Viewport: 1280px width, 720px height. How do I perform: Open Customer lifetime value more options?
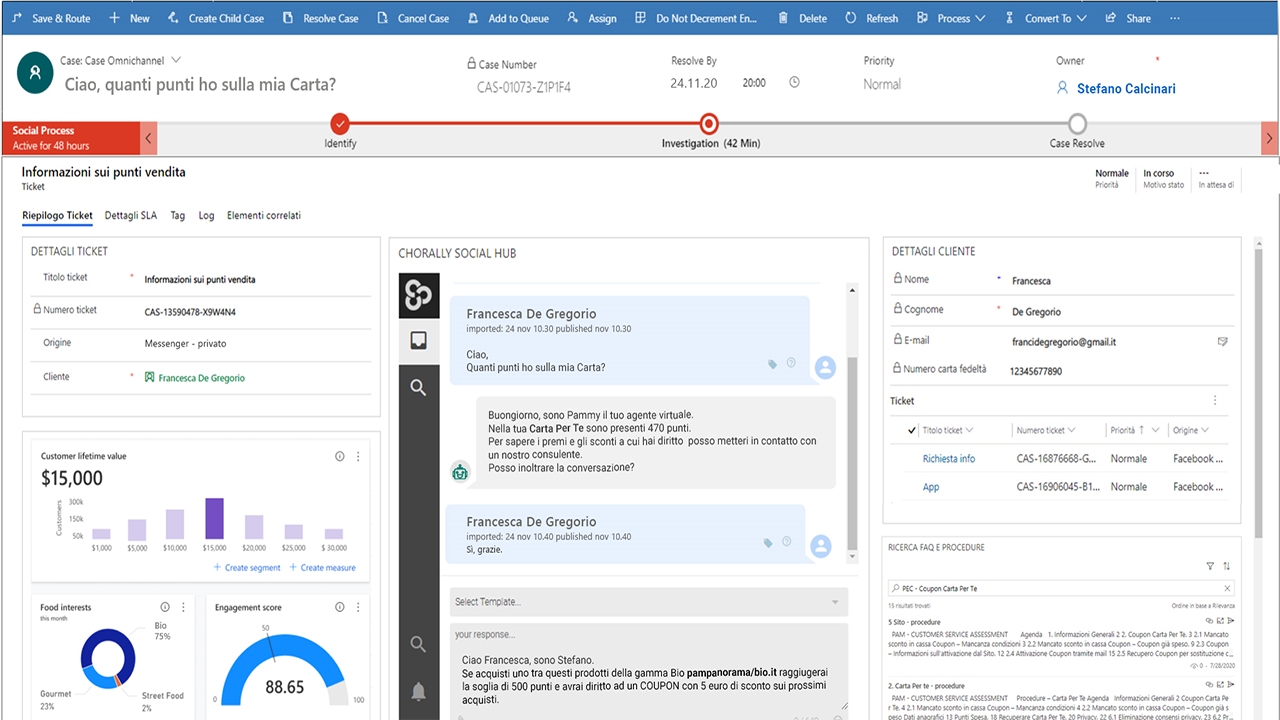click(358, 456)
